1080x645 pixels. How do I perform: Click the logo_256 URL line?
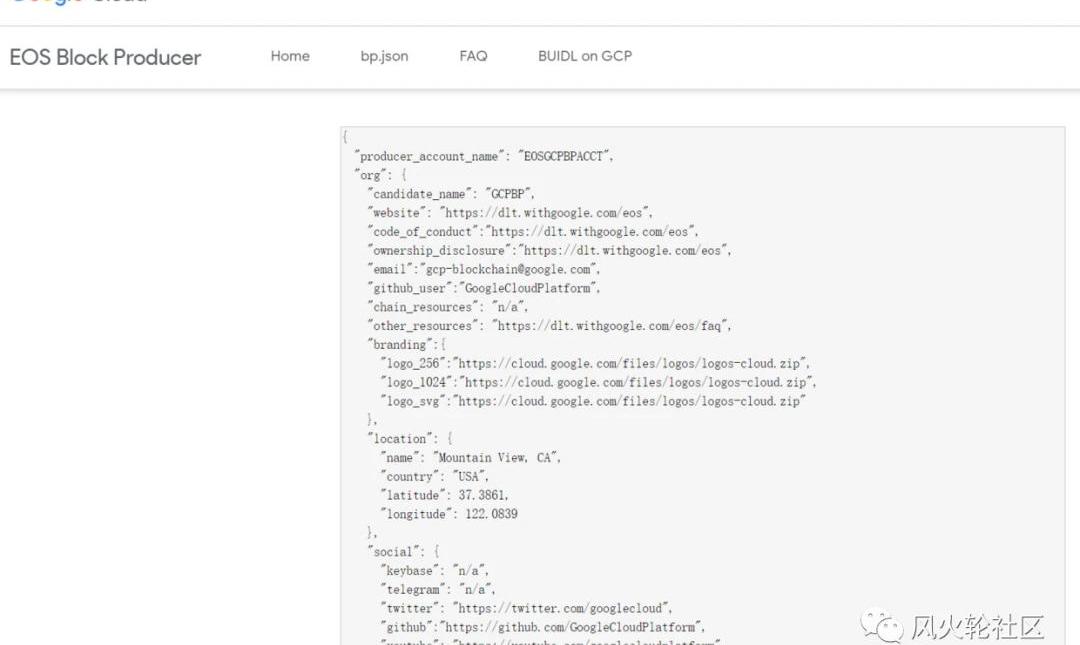(595, 363)
